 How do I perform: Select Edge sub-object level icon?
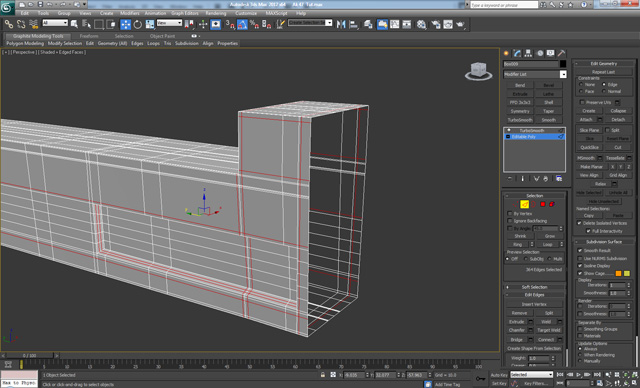click(x=524, y=204)
